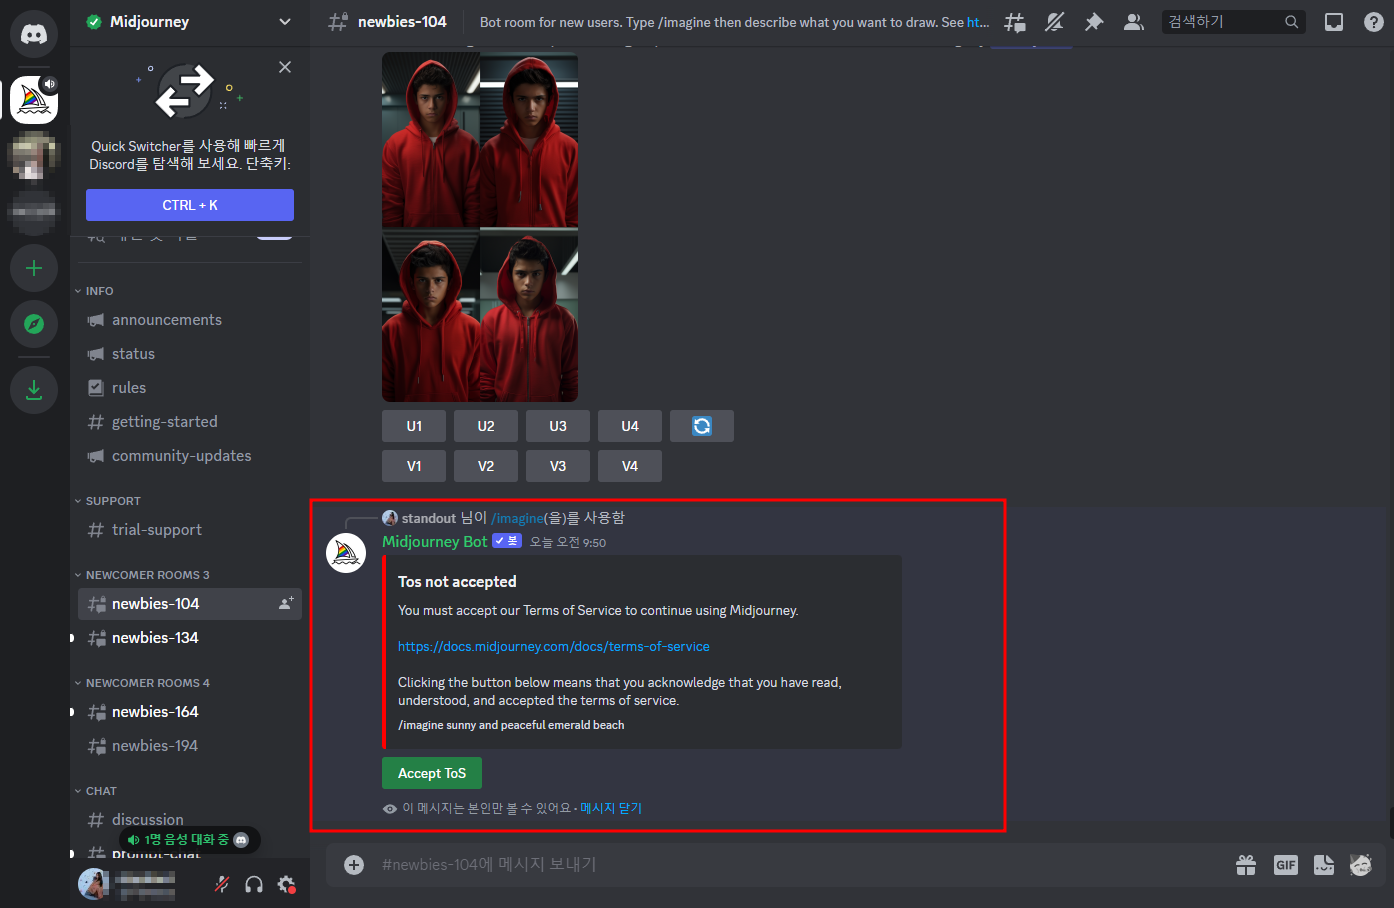Viewport: 1394px width, 908px height.
Task: Toggle headphones deafen icon
Action: click(x=254, y=884)
